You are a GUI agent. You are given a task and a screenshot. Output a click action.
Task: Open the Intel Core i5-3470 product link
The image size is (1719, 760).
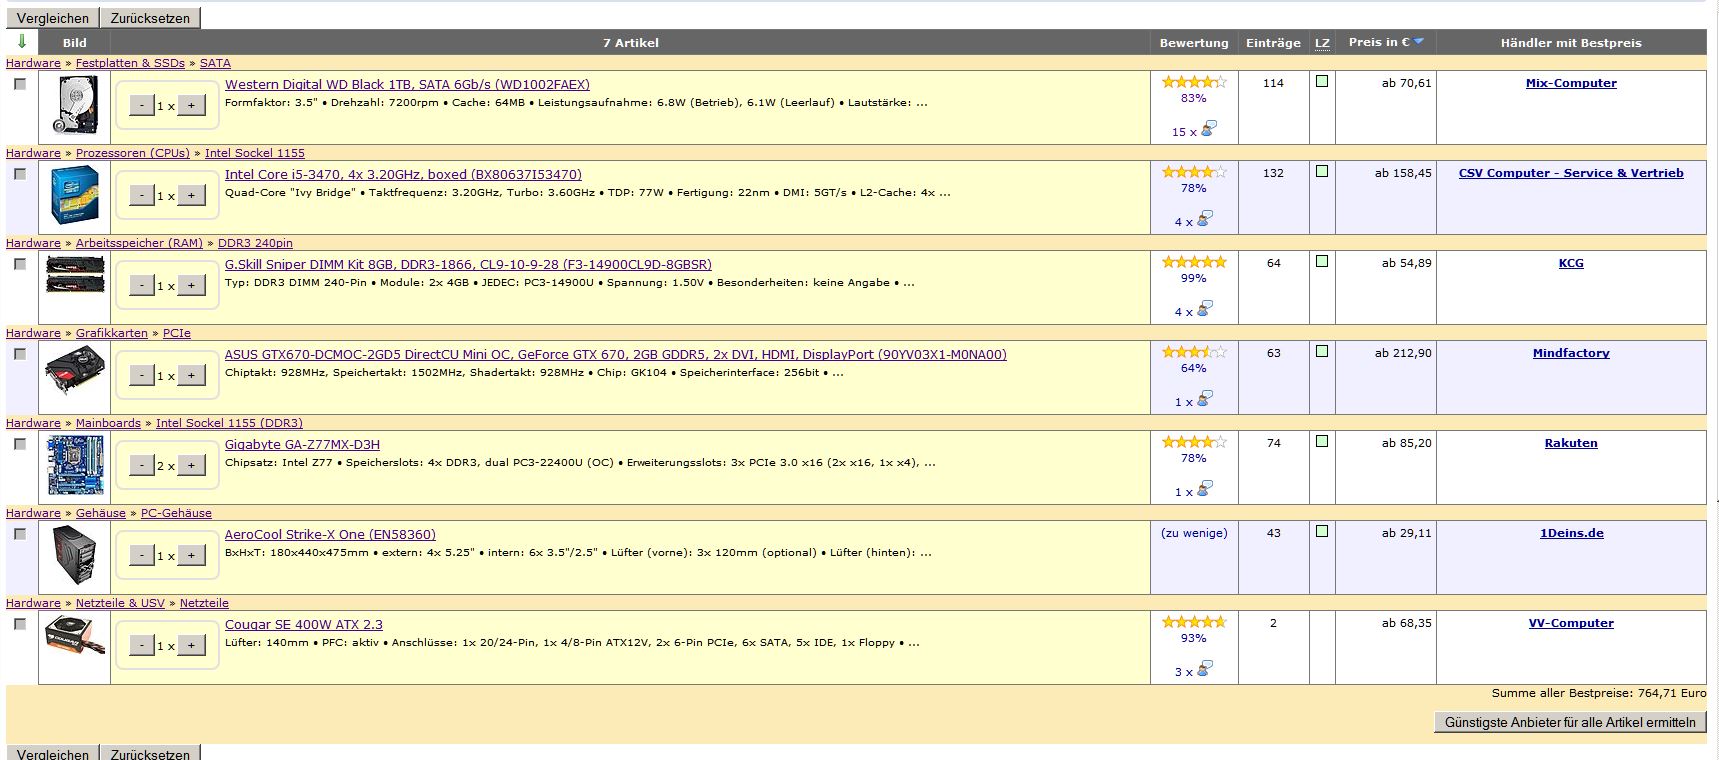tap(403, 175)
